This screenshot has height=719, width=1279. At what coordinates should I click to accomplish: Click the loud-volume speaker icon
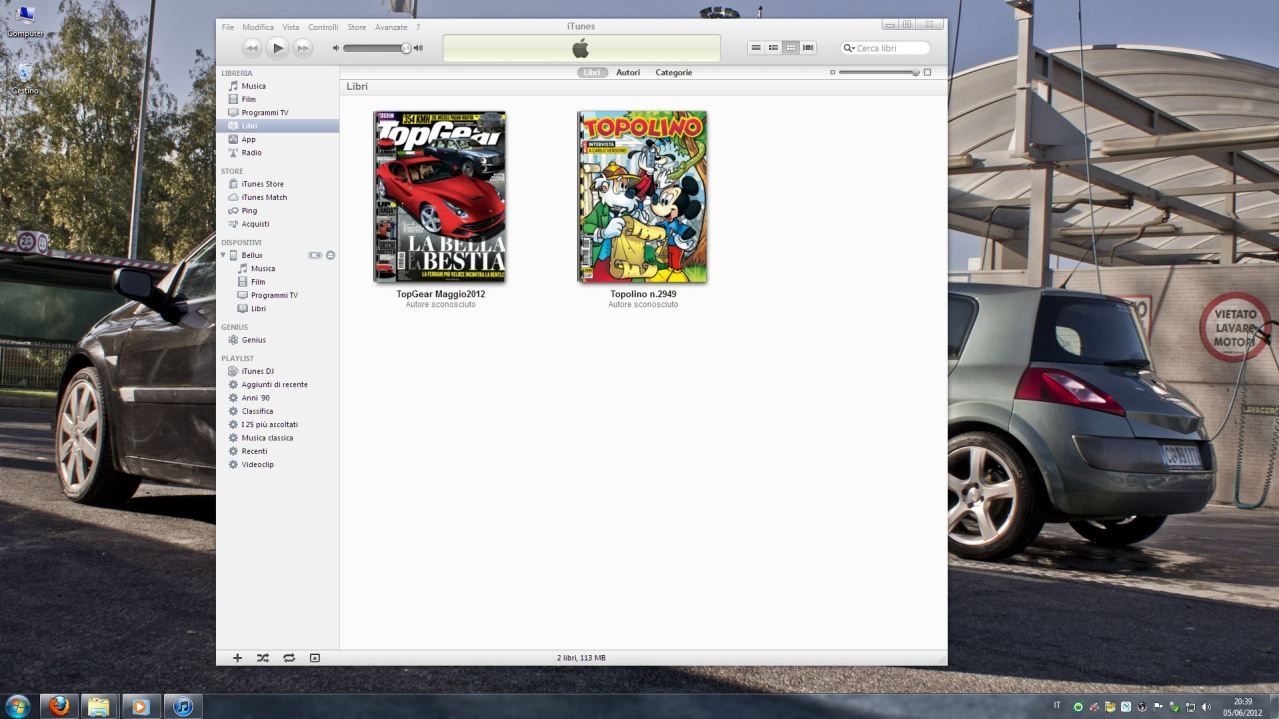(418, 48)
